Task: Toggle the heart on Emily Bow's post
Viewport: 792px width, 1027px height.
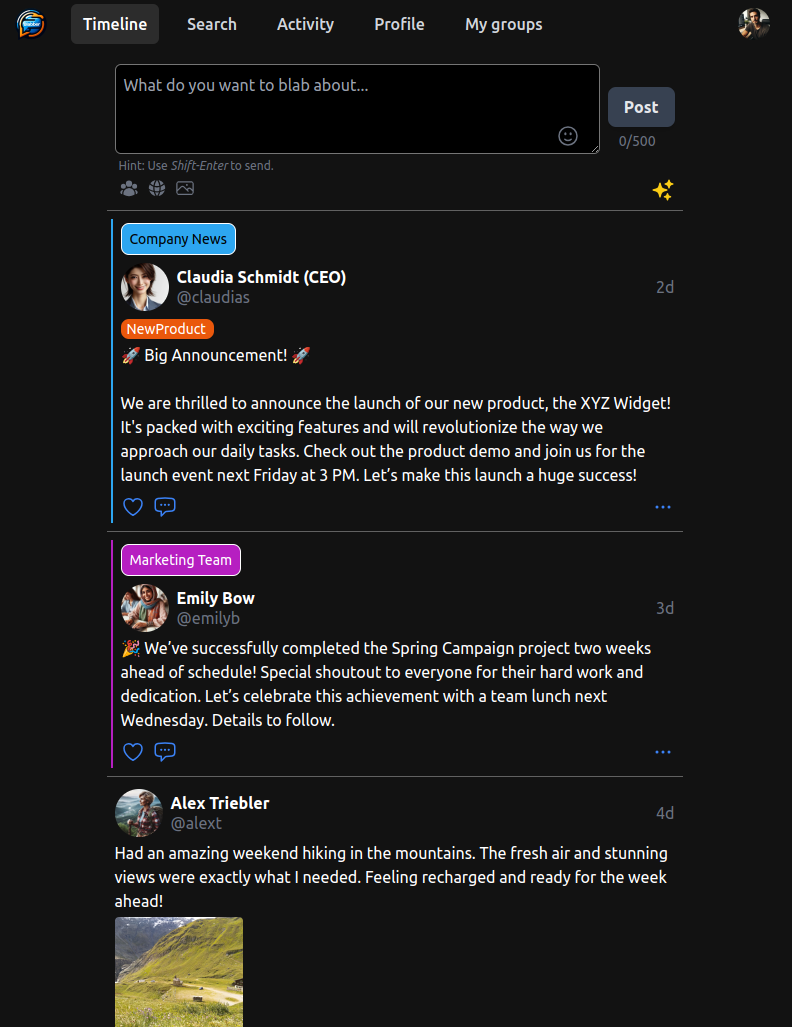Action: click(132, 752)
